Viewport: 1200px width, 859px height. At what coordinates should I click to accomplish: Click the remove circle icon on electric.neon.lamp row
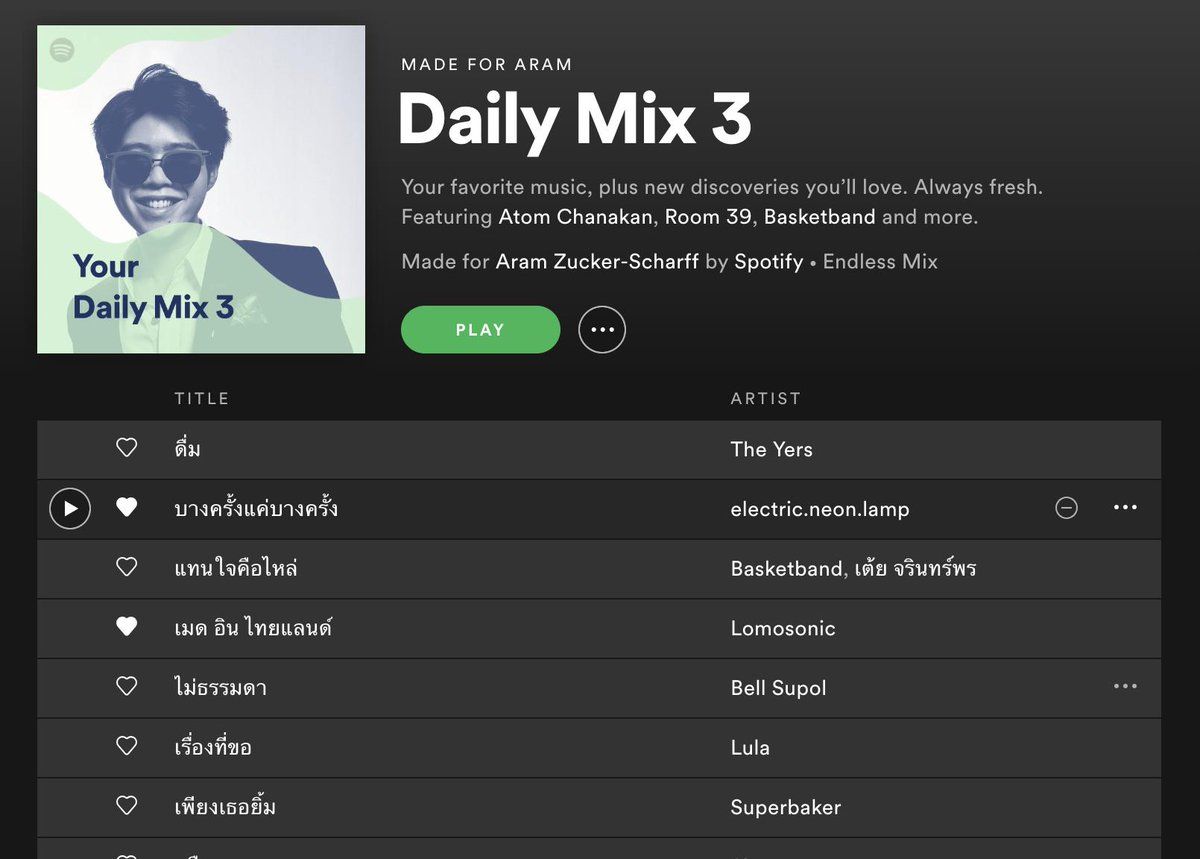click(1067, 508)
